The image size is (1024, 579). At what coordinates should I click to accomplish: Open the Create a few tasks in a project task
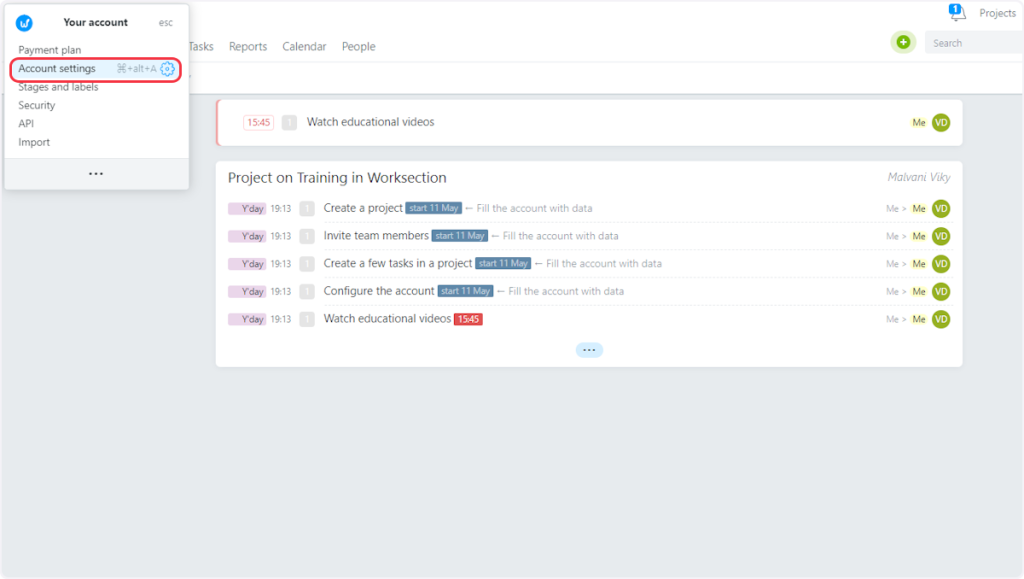pyautogui.click(x=397, y=264)
